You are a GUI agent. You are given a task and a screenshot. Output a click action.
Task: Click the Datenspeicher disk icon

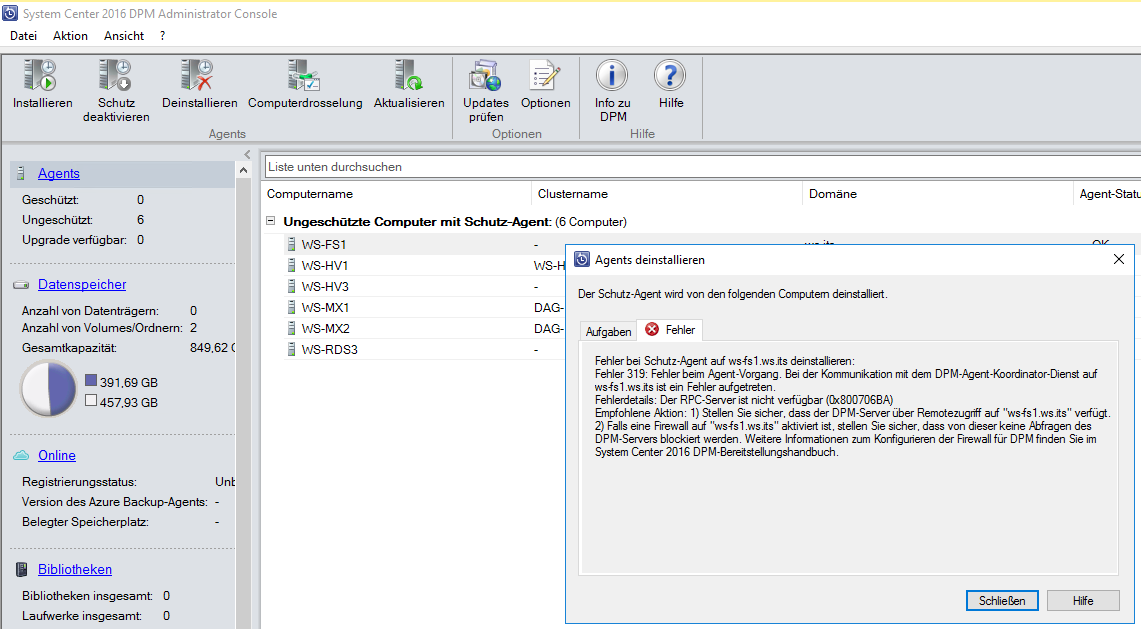pyautogui.click(x=22, y=285)
